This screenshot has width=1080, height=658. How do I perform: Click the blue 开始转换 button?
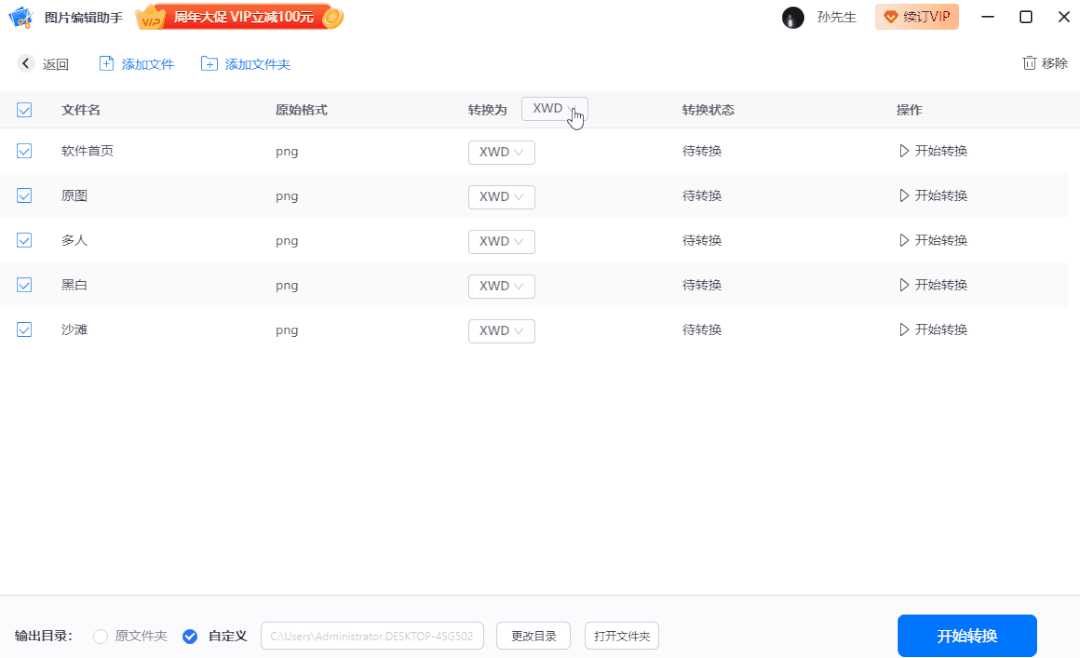tap(966, 636)
